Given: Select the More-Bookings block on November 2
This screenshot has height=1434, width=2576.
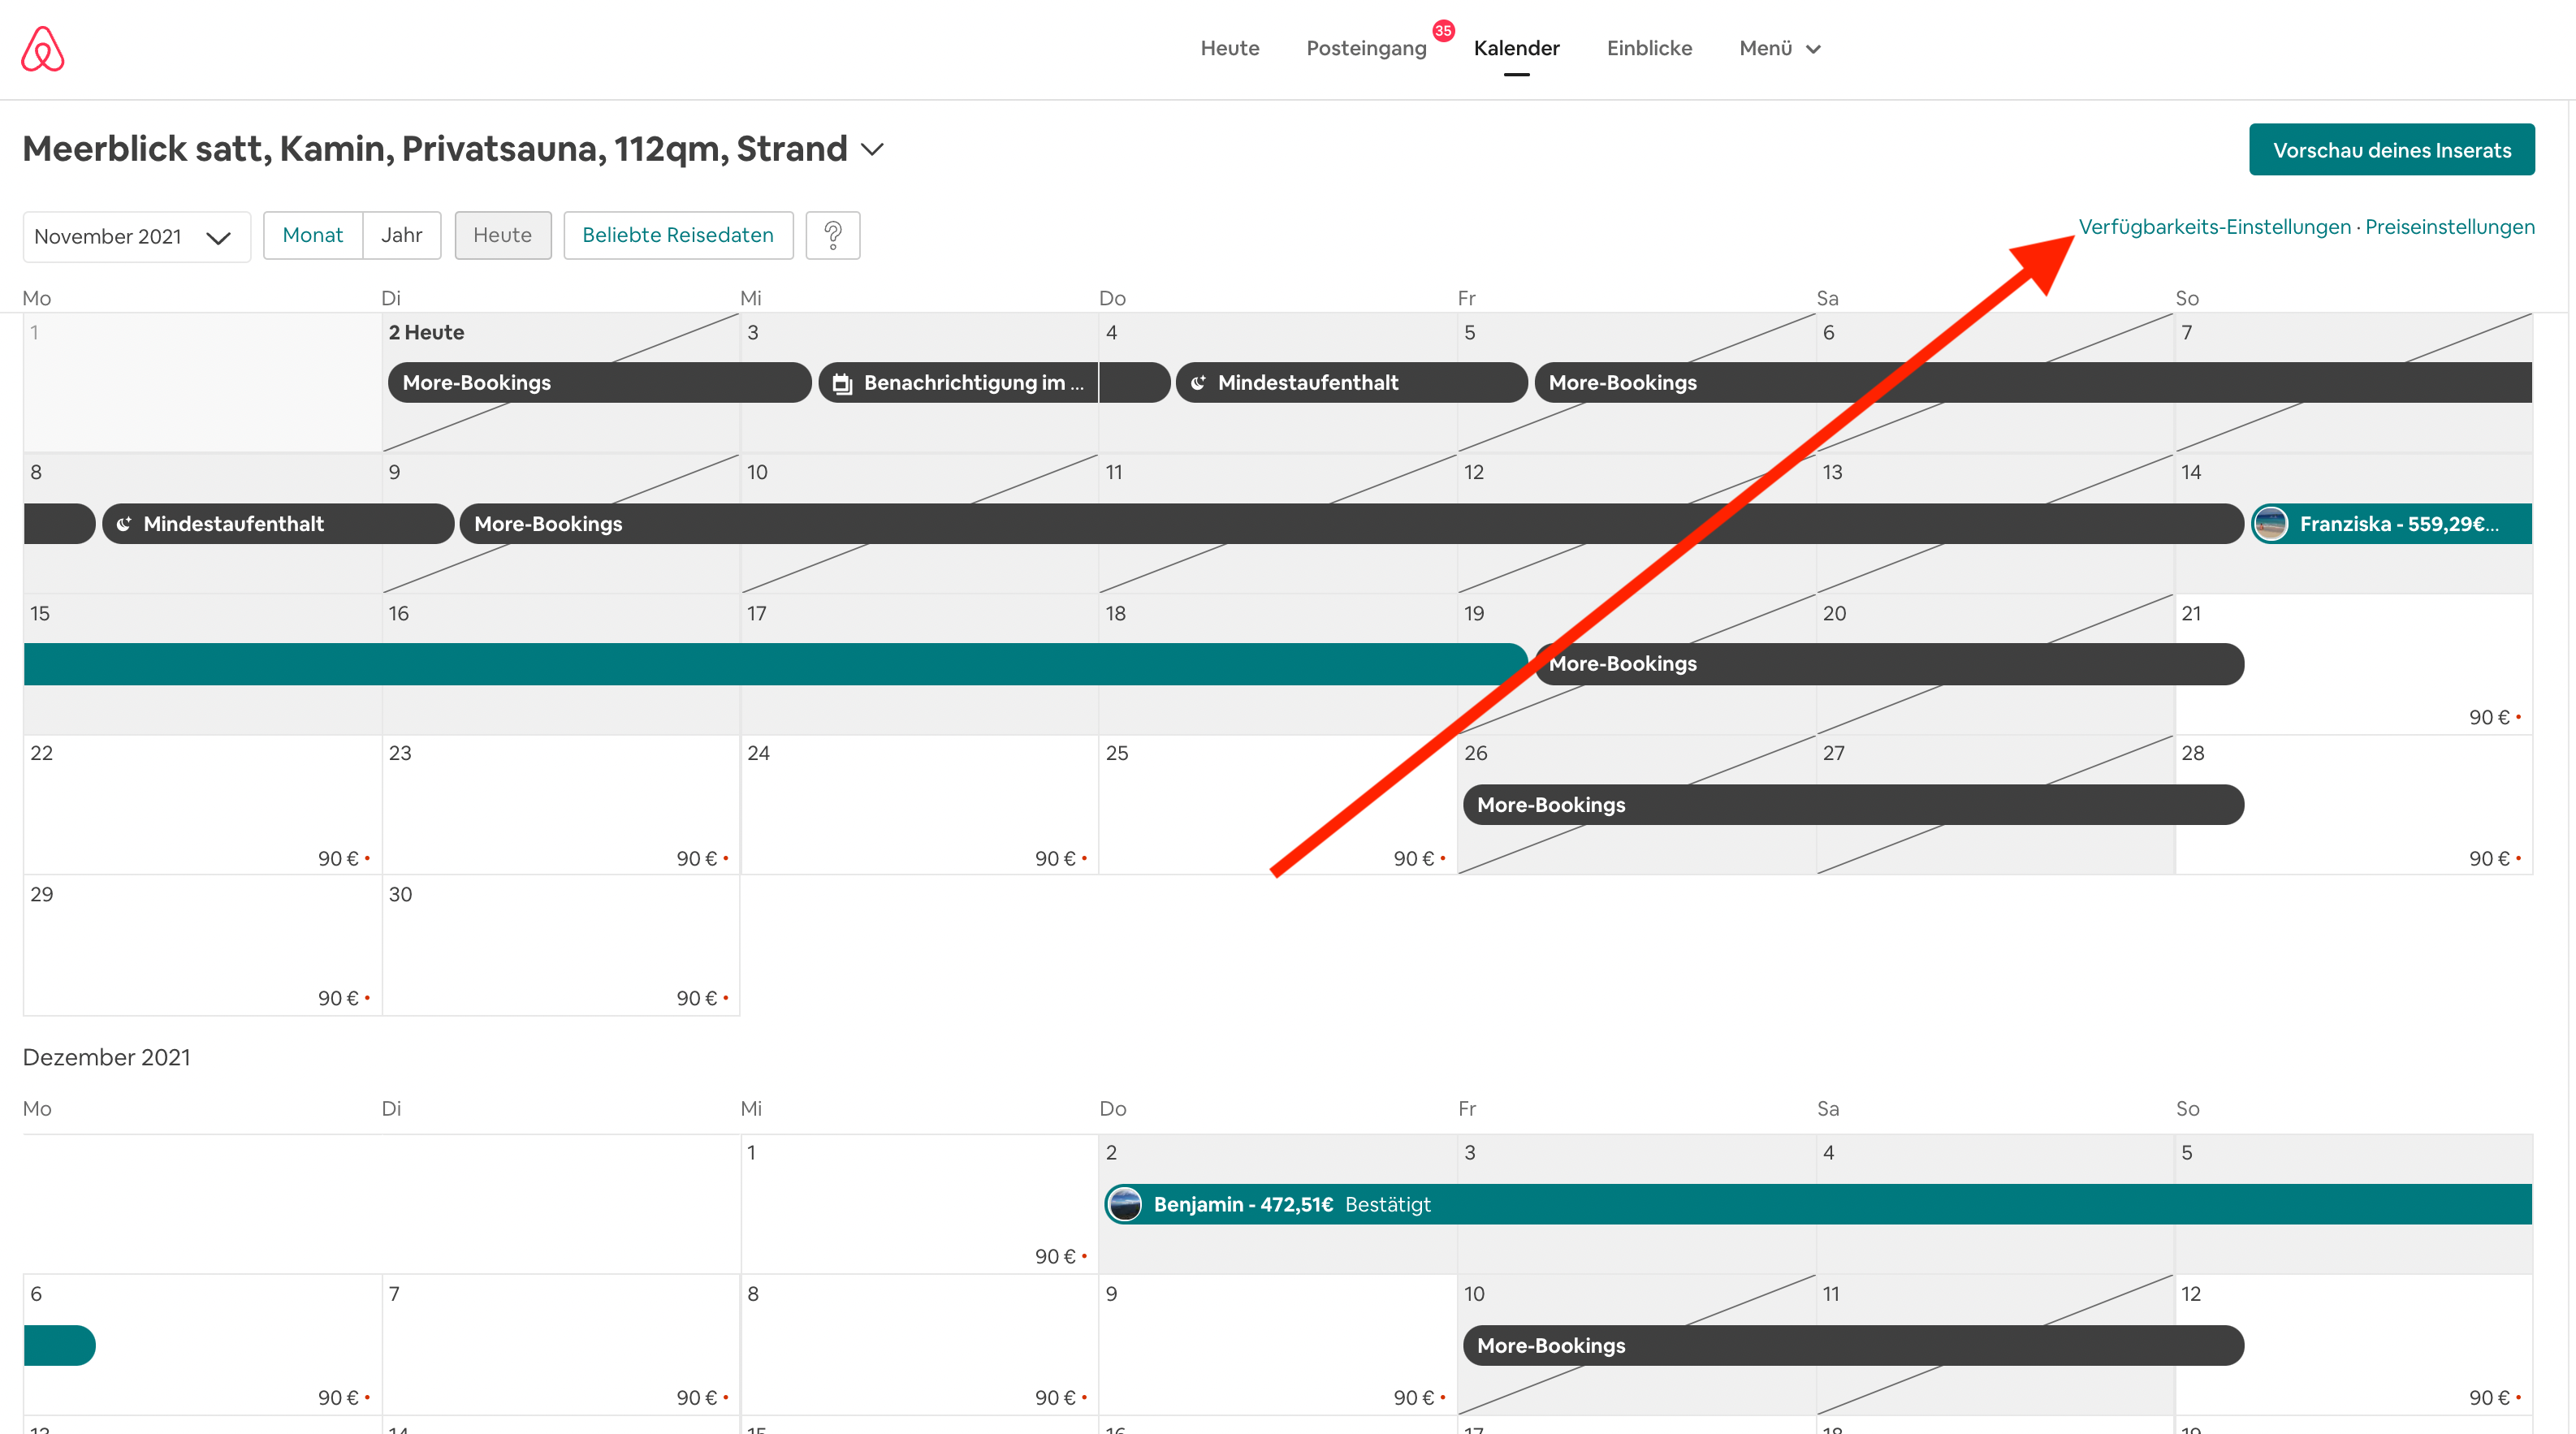Looking at the screenshot, I should [x=600, y=383].
